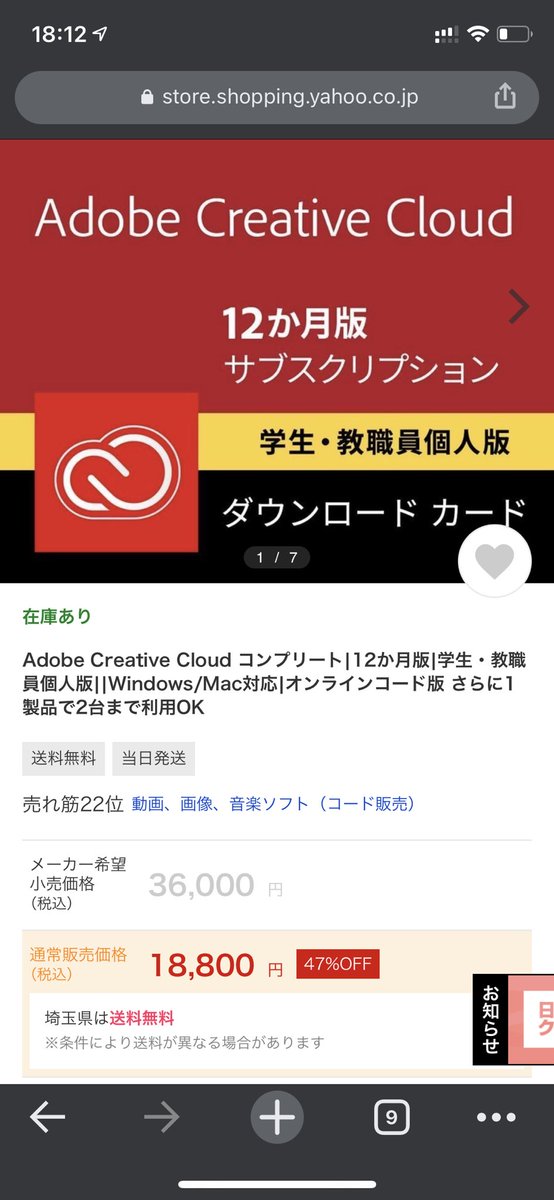This screenshot has width=554, height=1200.
Task: Tap the forward arrow icon
Action: [x=162, y=1117]
